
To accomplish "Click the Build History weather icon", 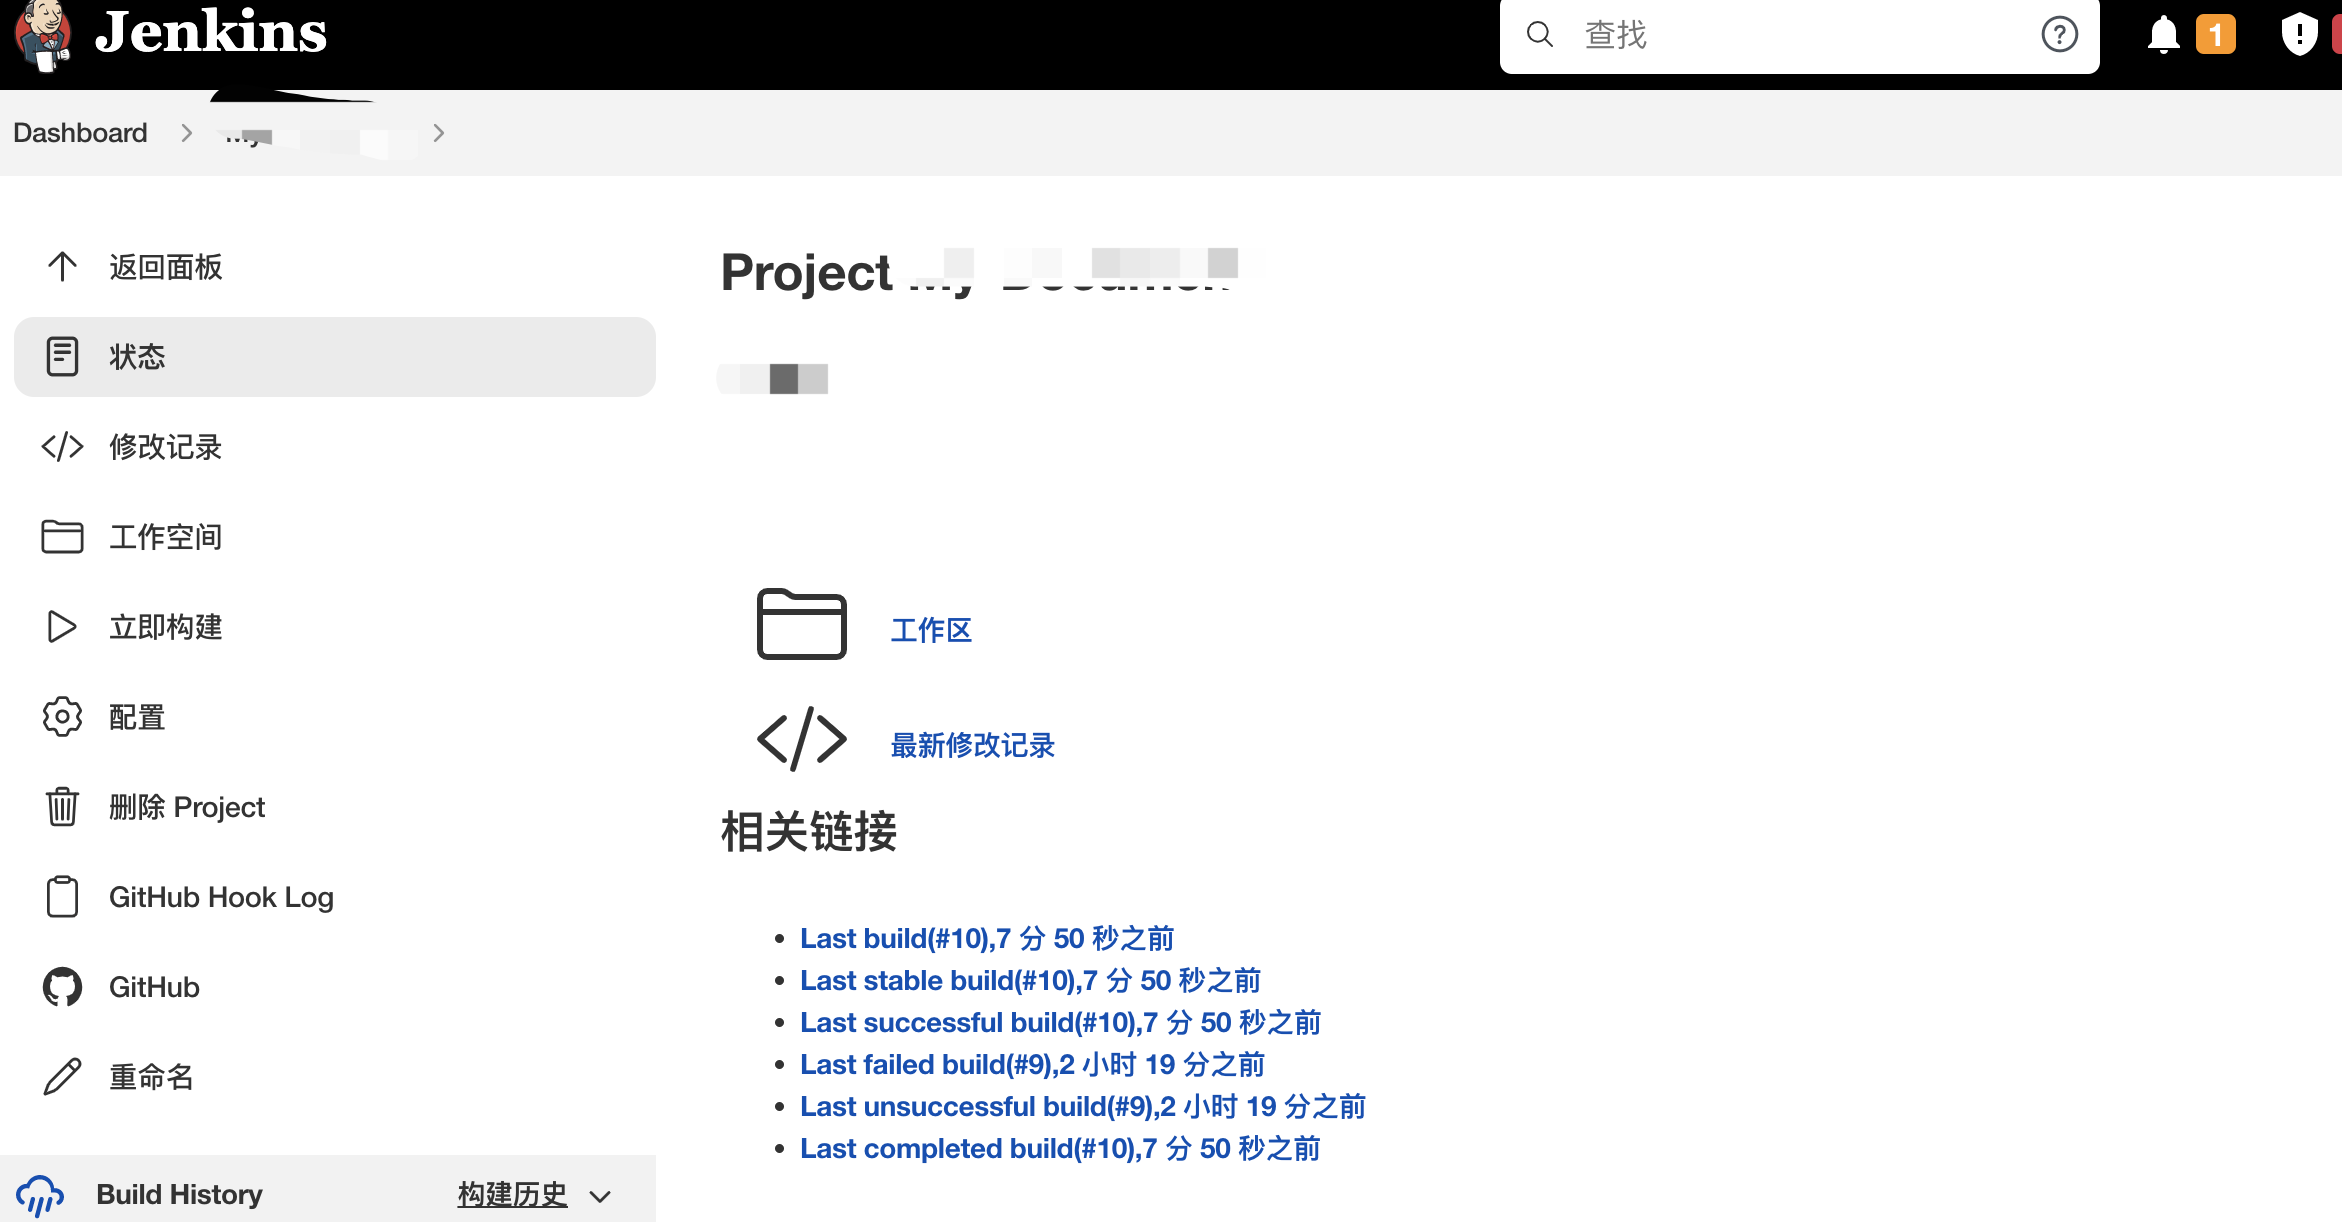I will [40, 1196].
